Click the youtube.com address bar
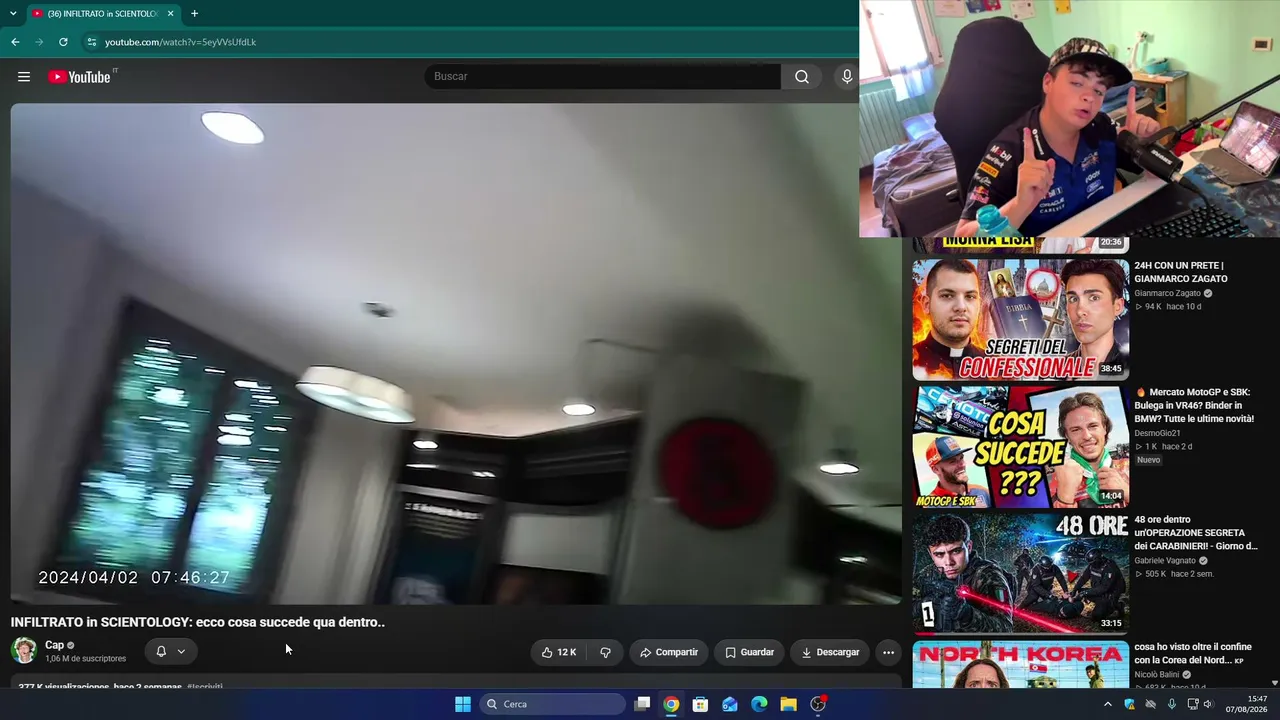1280x720 pixels. [470, 42]
